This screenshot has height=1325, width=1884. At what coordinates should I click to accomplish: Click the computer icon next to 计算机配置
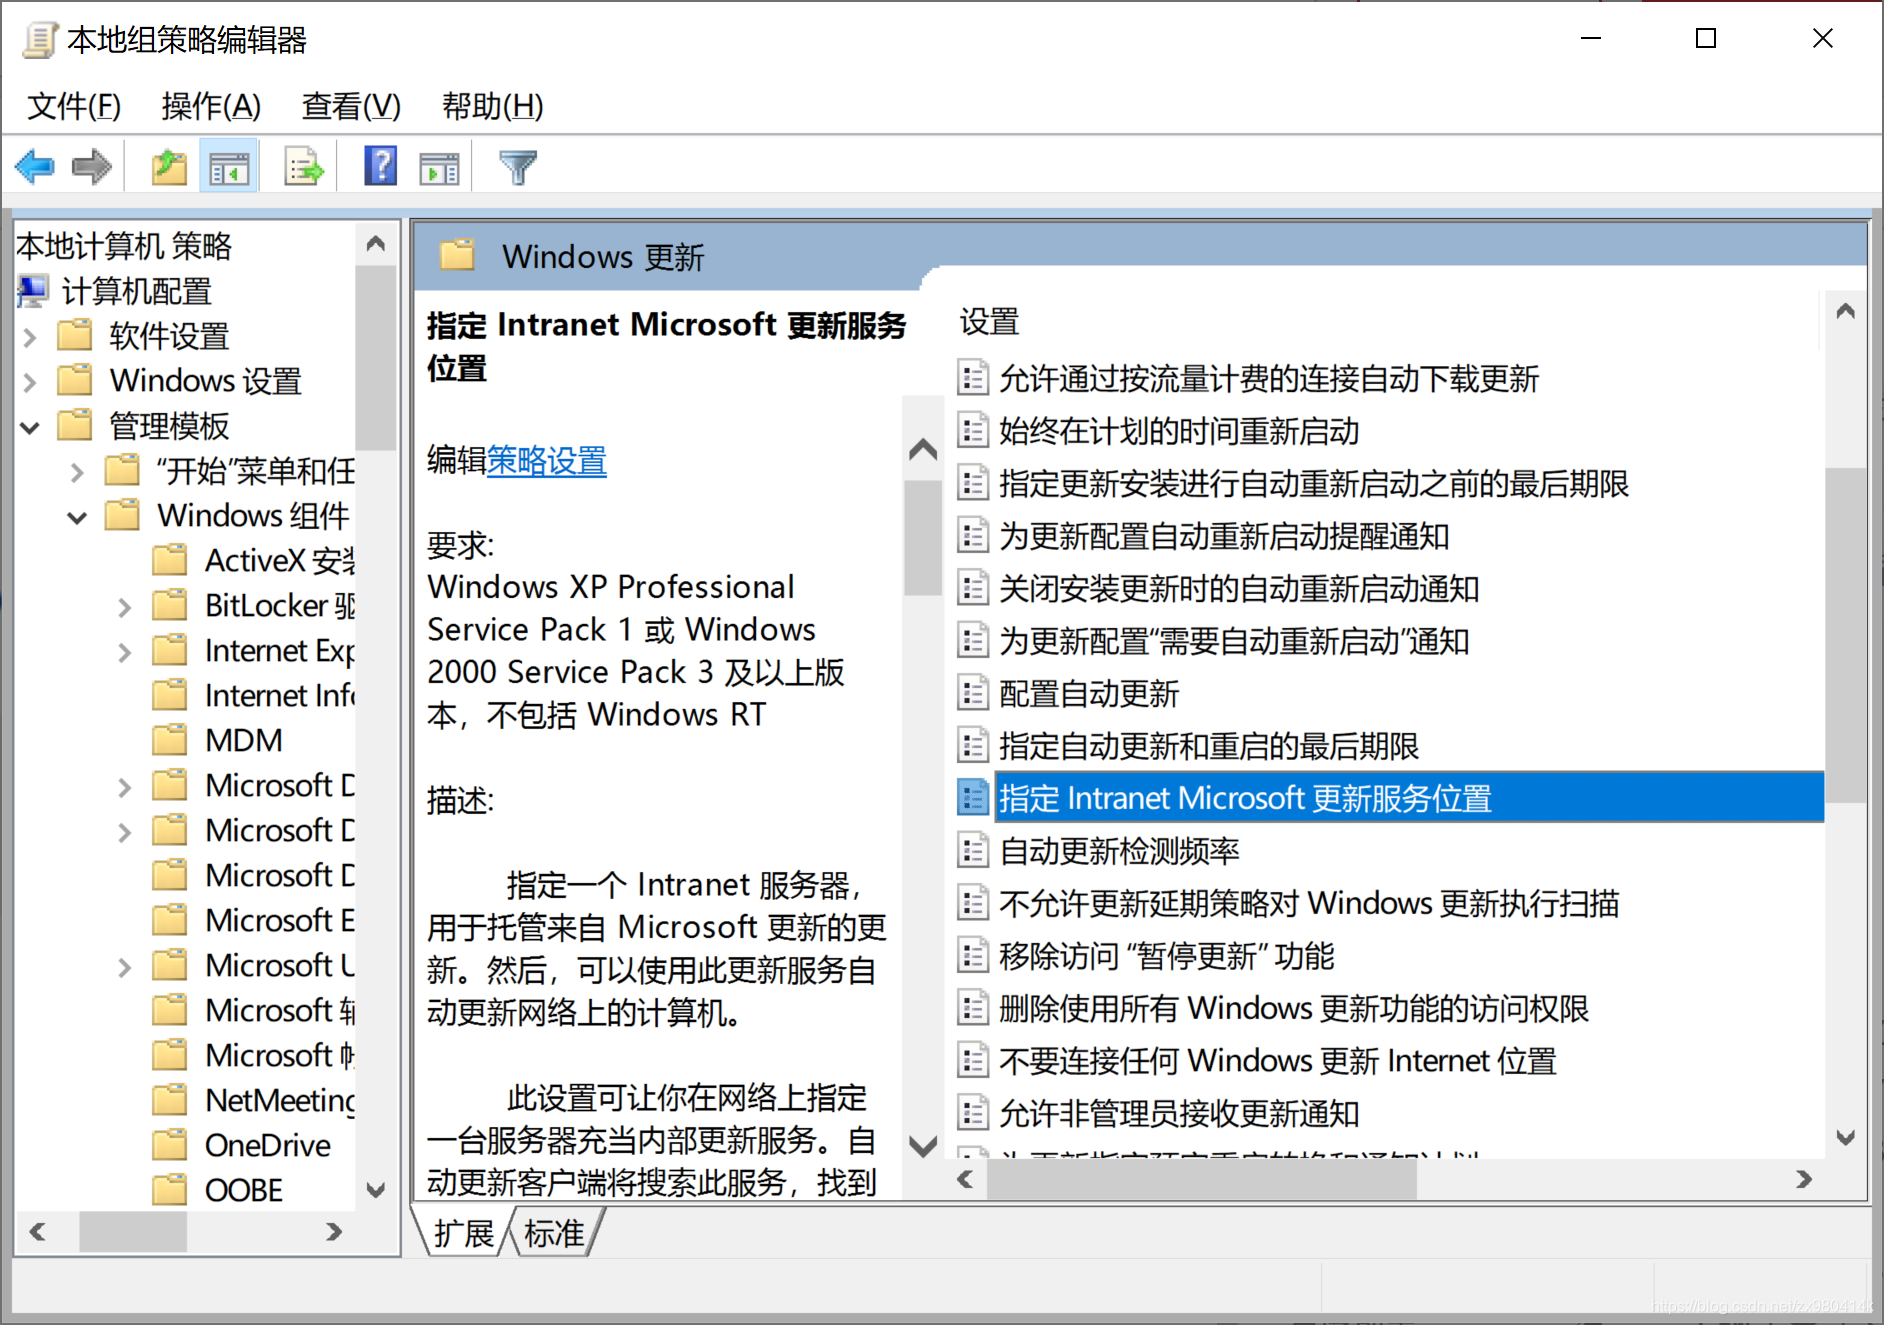point(32,291)
